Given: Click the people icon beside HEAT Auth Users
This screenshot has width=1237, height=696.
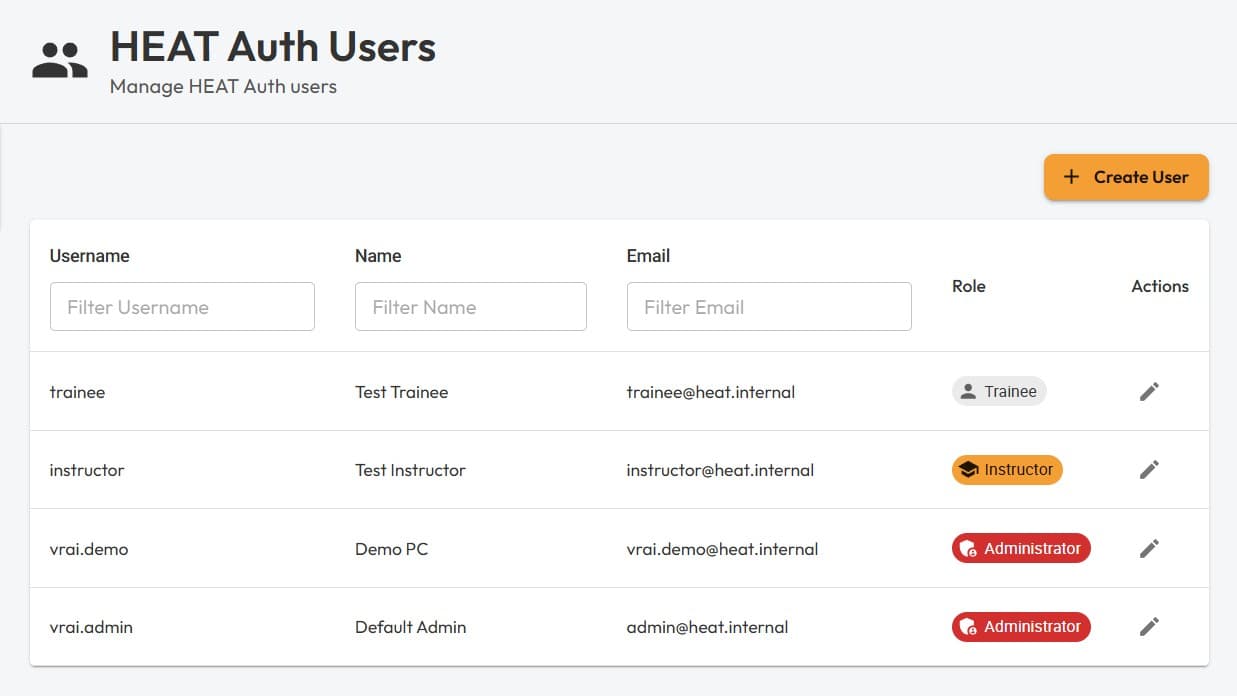Looking at the screenshot, I should [x=58, y=58].
